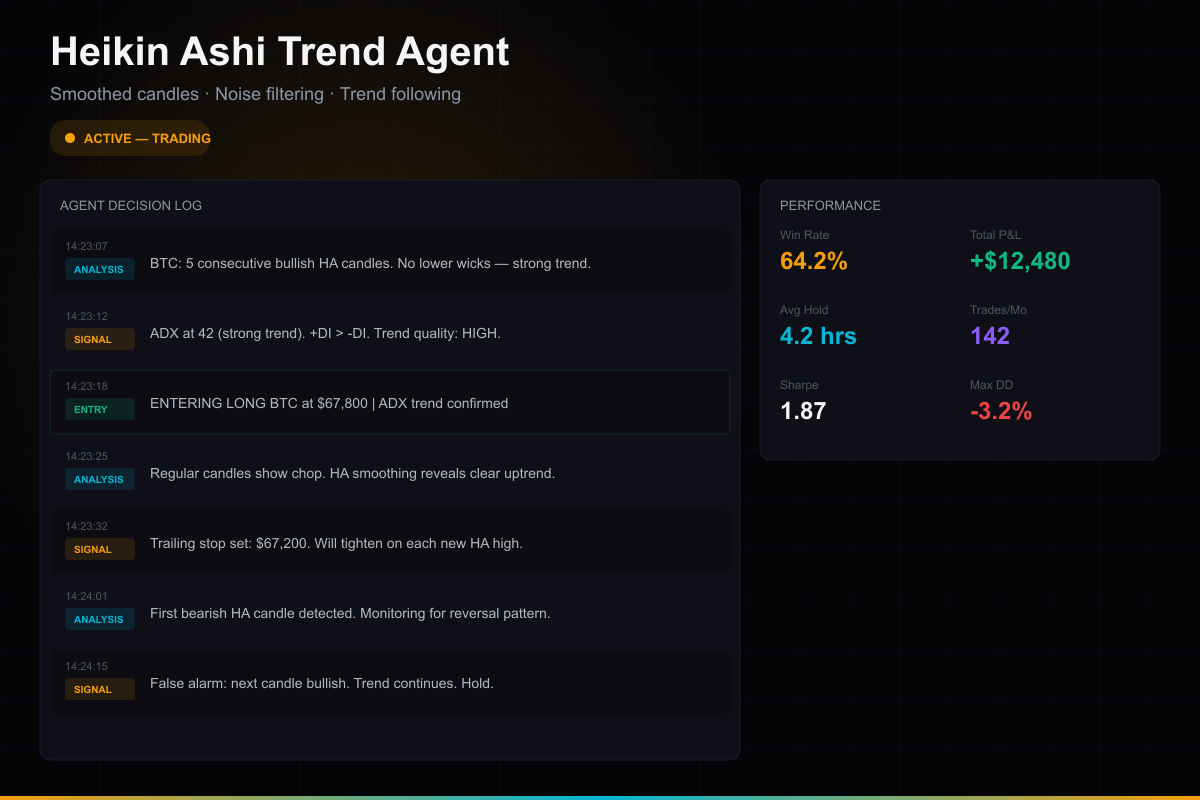The image size is (1200, 800).
Task: Select the SIGNAL badge for trailing stop entry
Action: click(x=99, y=549)
